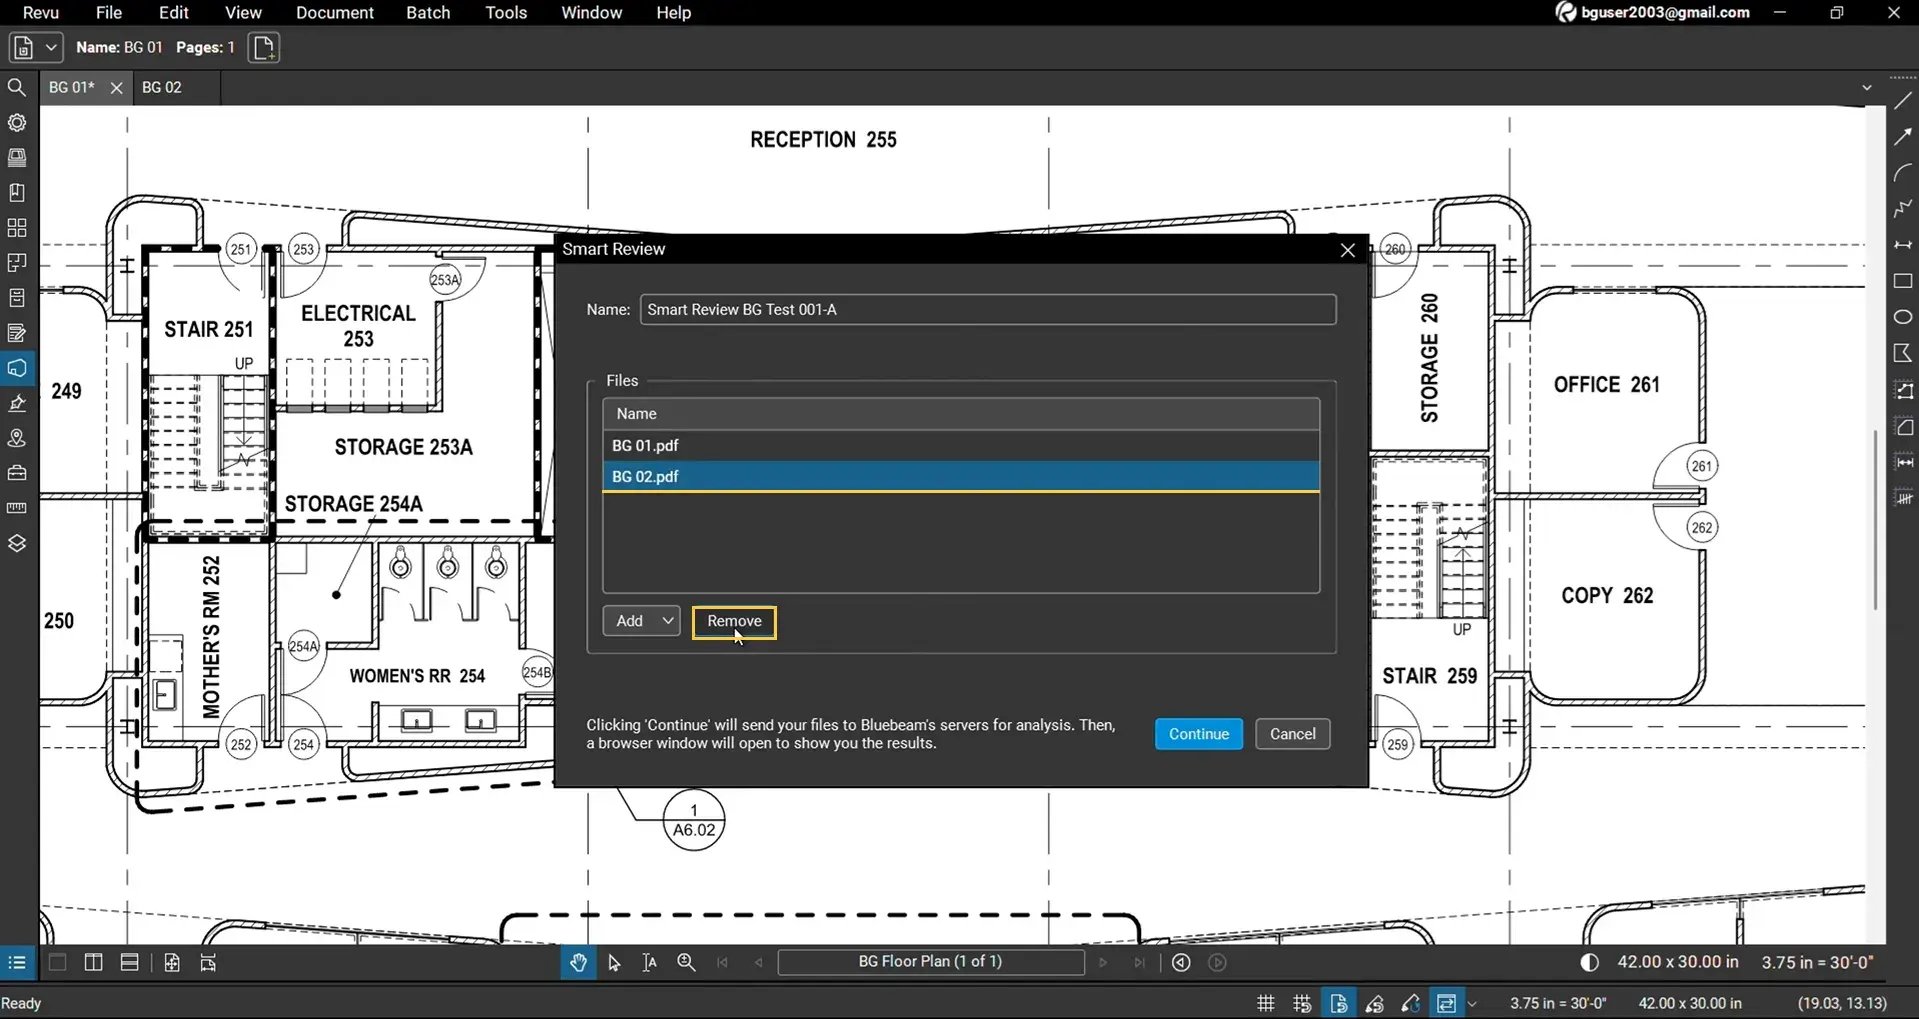Screen dimensions: 1919x1019
Task: Open the Layers panel icon
Action: (x=16, y=543)
